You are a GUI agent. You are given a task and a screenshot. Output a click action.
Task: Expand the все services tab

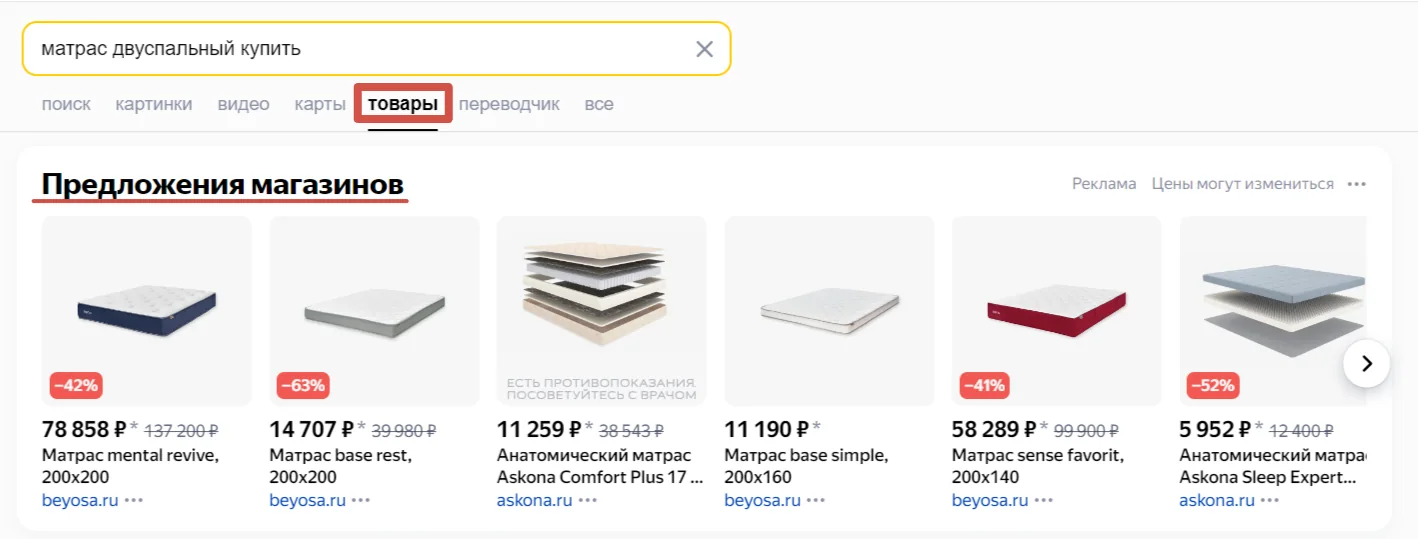pyautogui.click(x=599, y=104)
